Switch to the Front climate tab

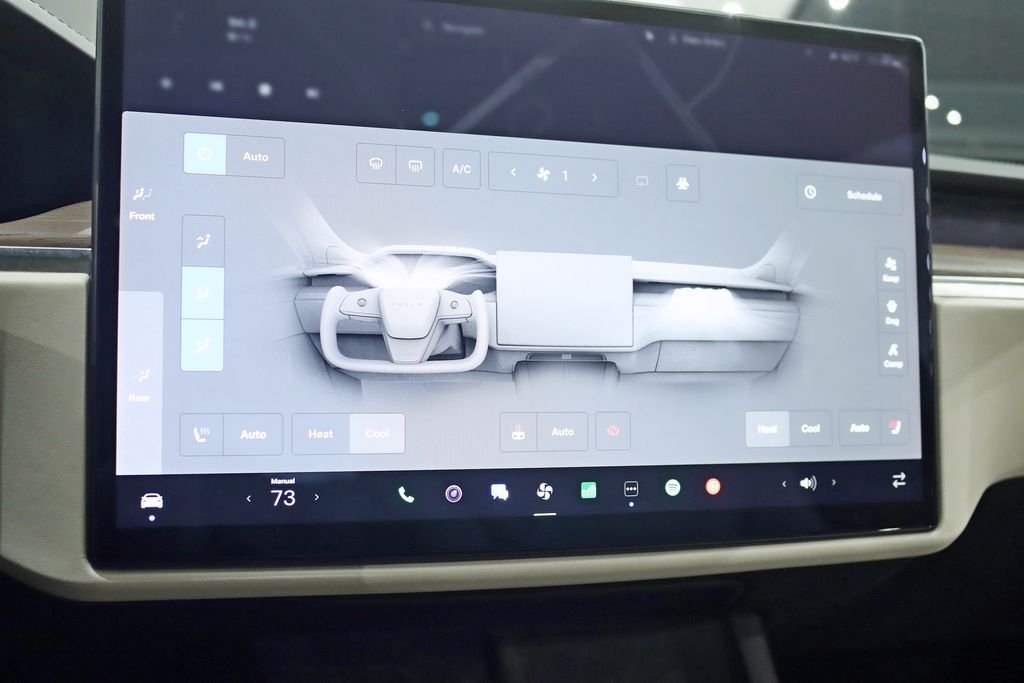tap(142, 202)
